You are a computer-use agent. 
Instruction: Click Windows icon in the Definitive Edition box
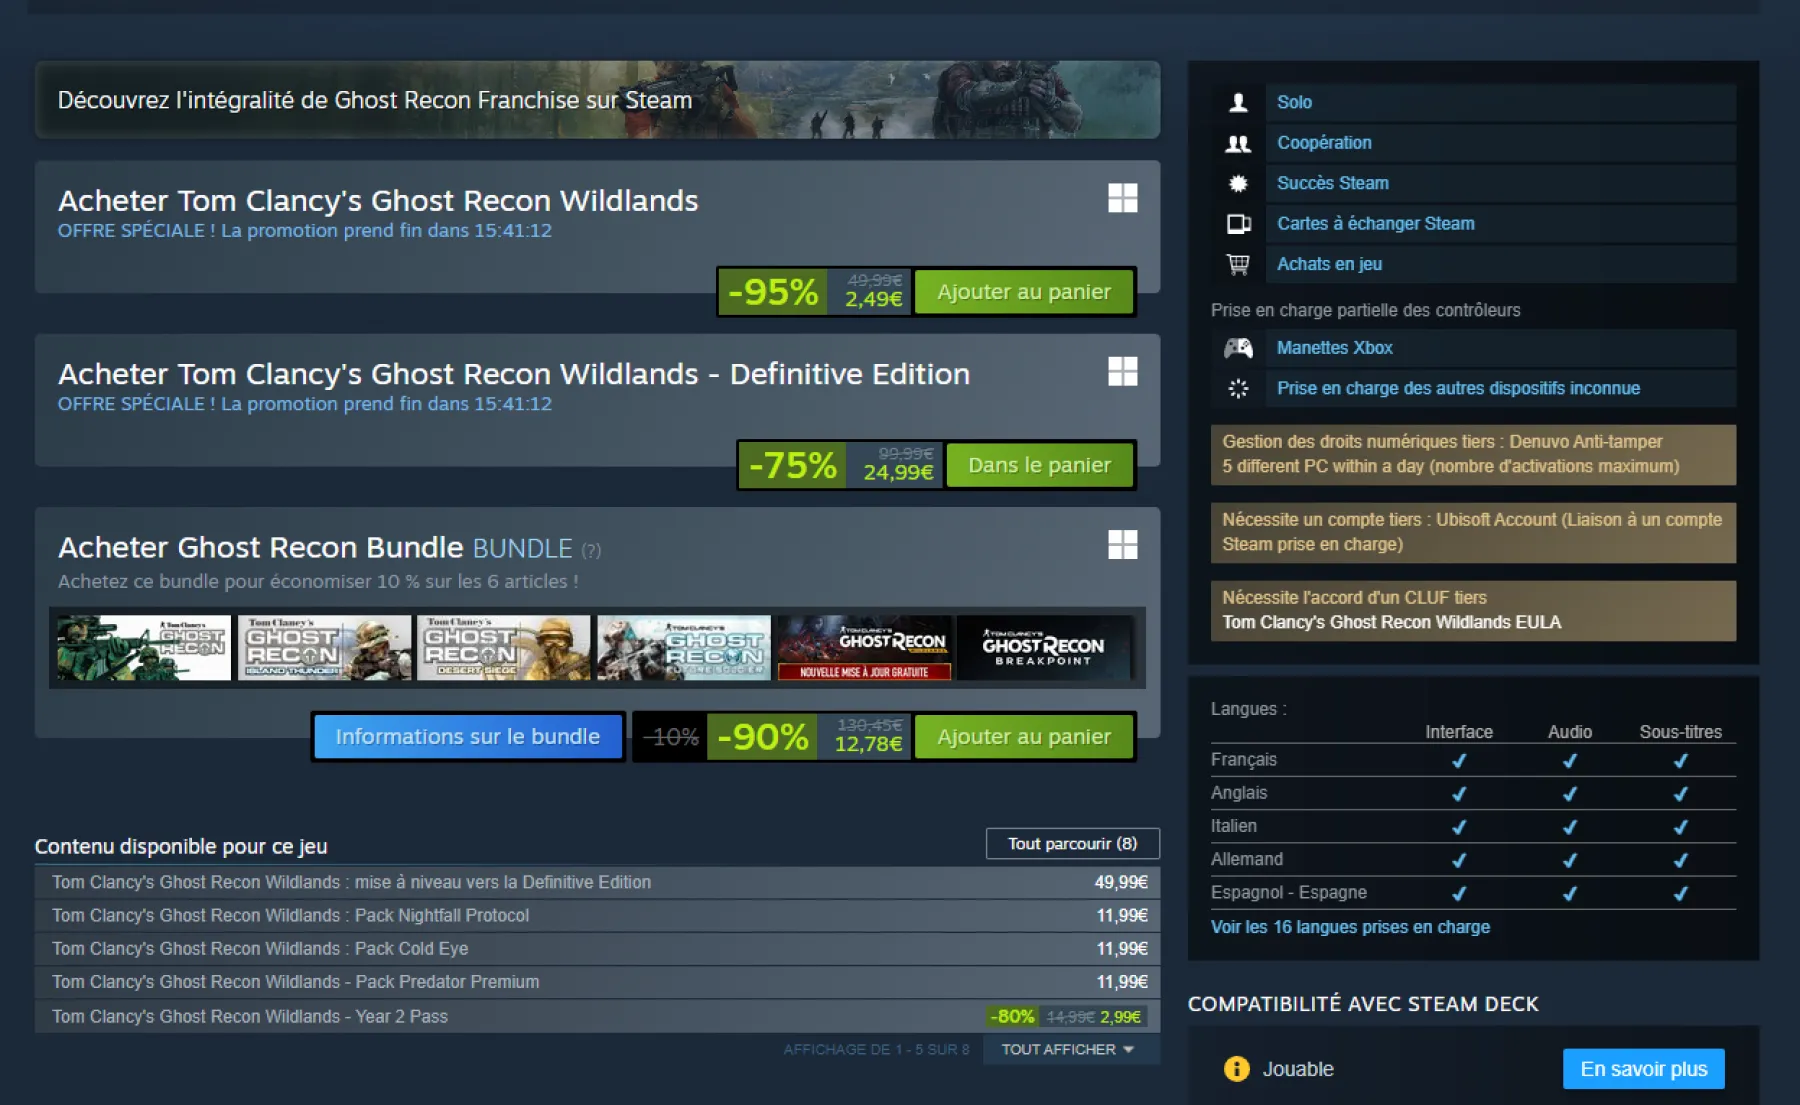1122,371
